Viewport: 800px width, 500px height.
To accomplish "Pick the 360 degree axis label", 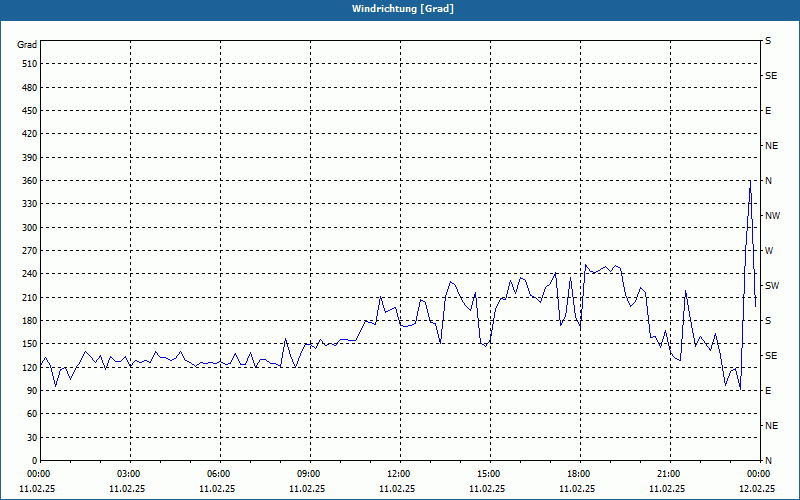I will tap(30, 181).
